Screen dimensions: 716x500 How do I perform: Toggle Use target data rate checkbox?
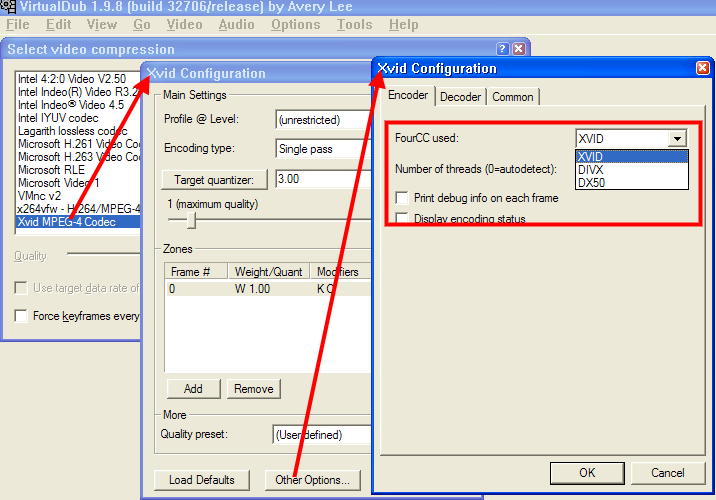click(x=21, y=288)
